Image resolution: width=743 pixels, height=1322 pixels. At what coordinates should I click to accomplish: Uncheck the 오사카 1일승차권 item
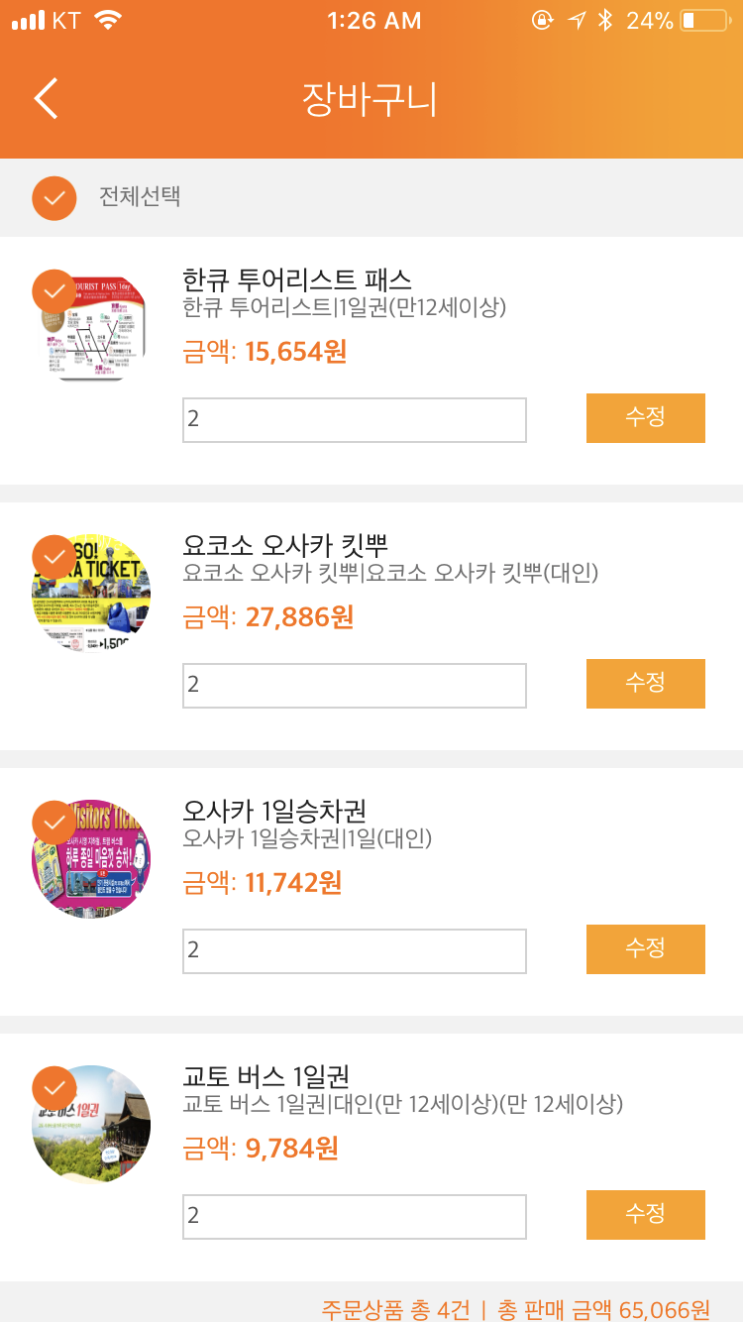tap(54, 822)
